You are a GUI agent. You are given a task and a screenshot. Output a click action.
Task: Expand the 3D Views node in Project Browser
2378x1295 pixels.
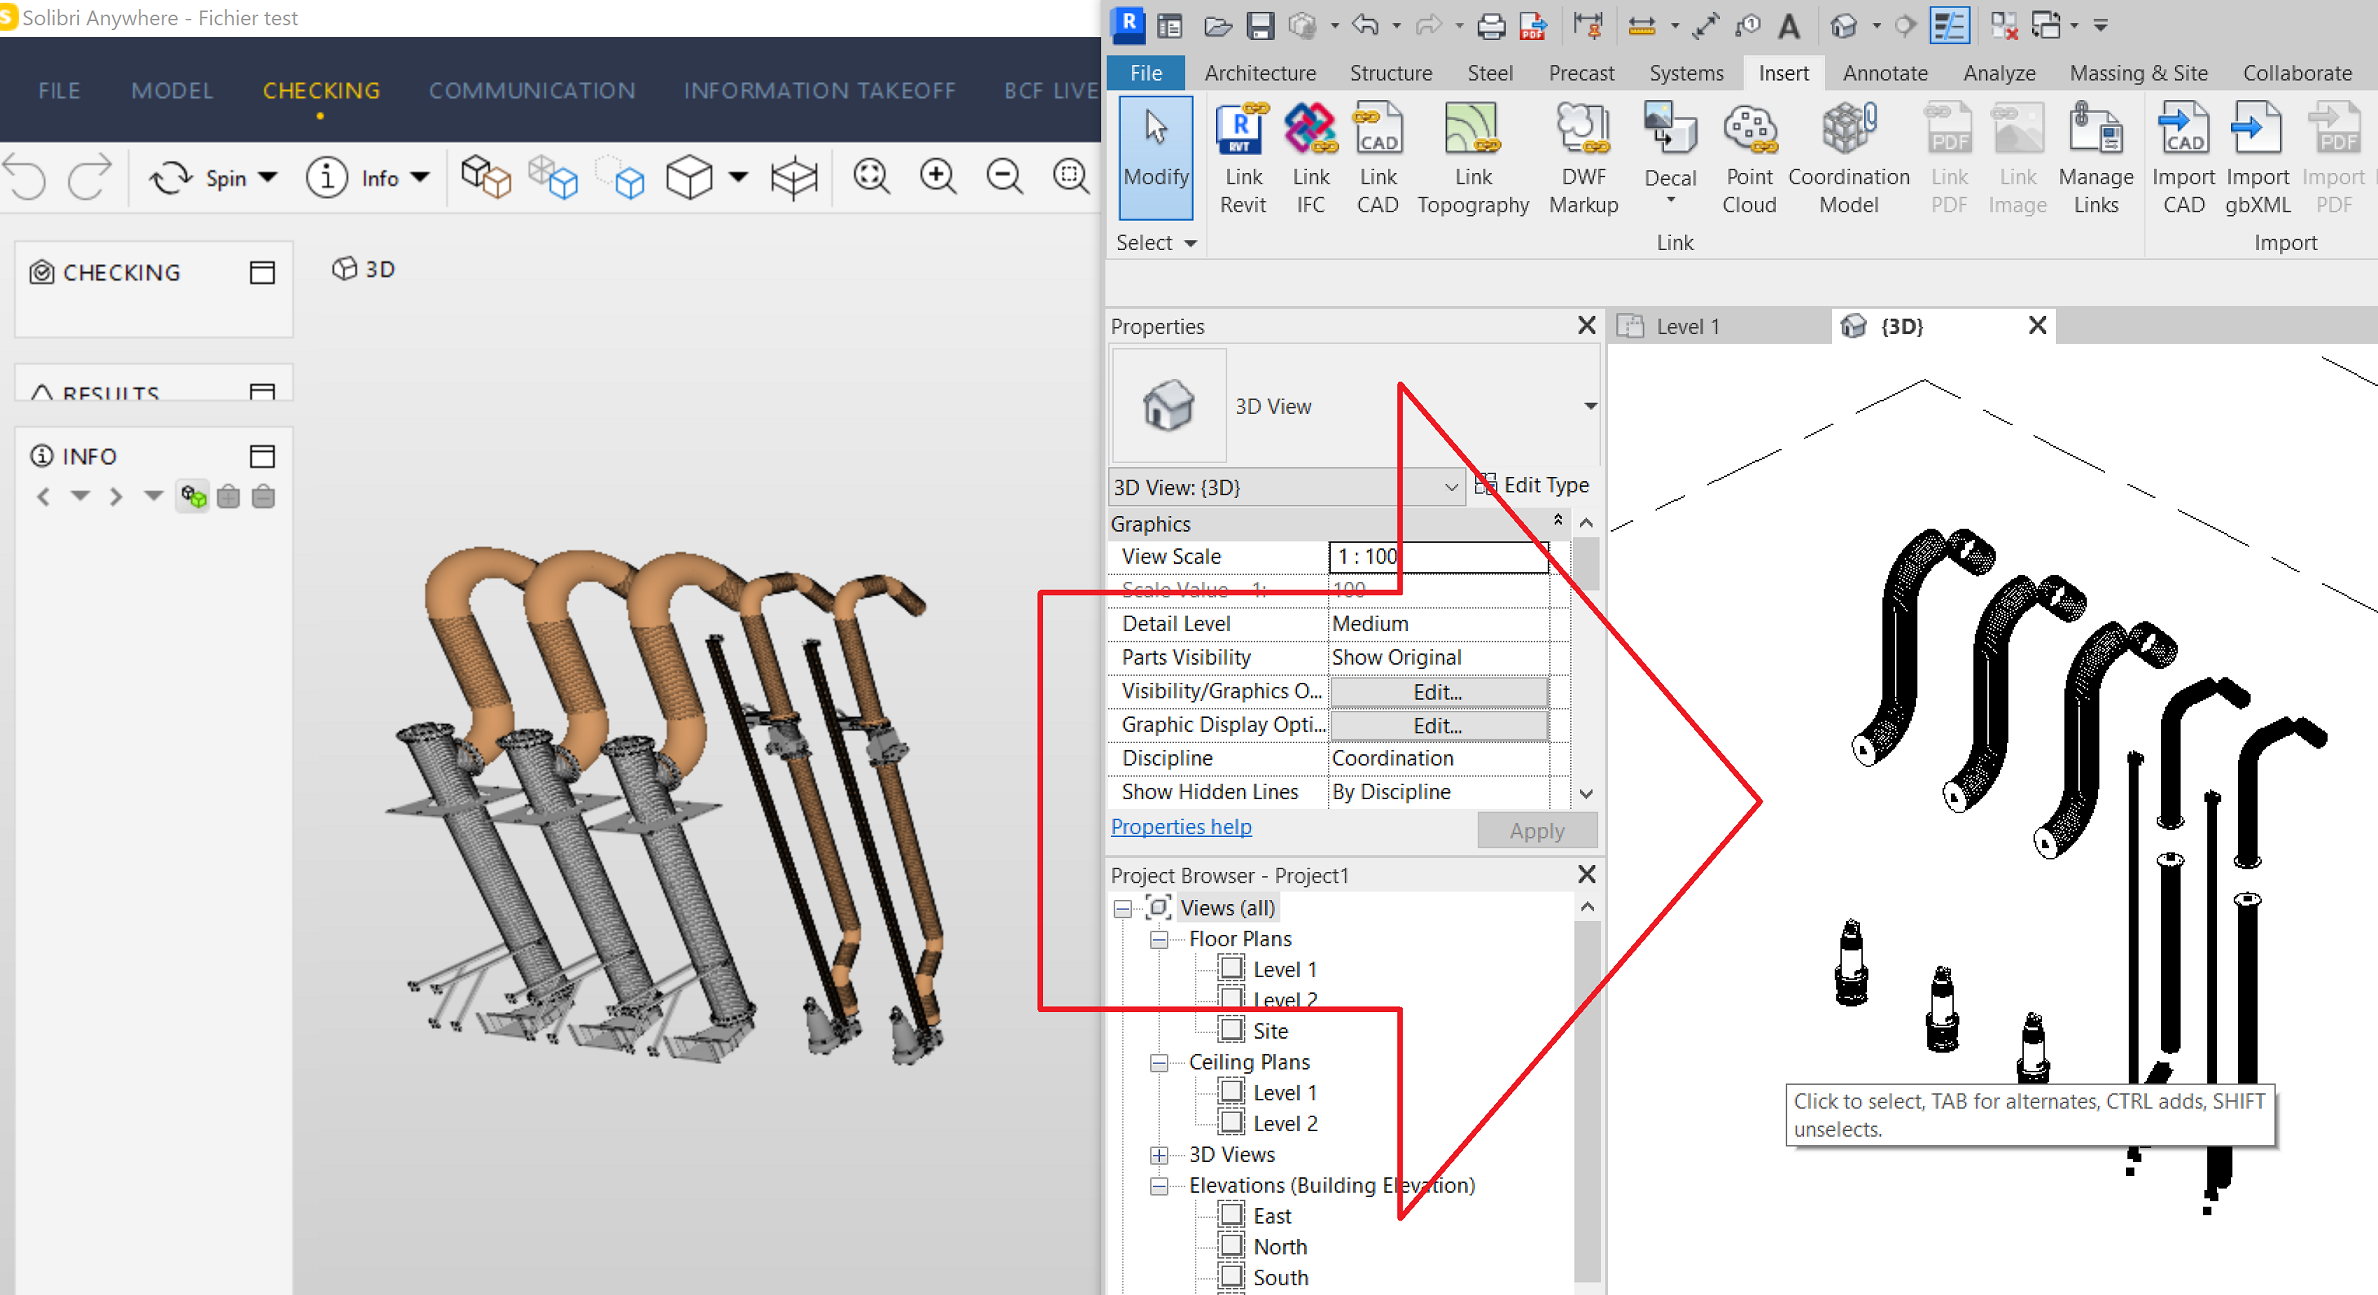pos(1159,1154)
